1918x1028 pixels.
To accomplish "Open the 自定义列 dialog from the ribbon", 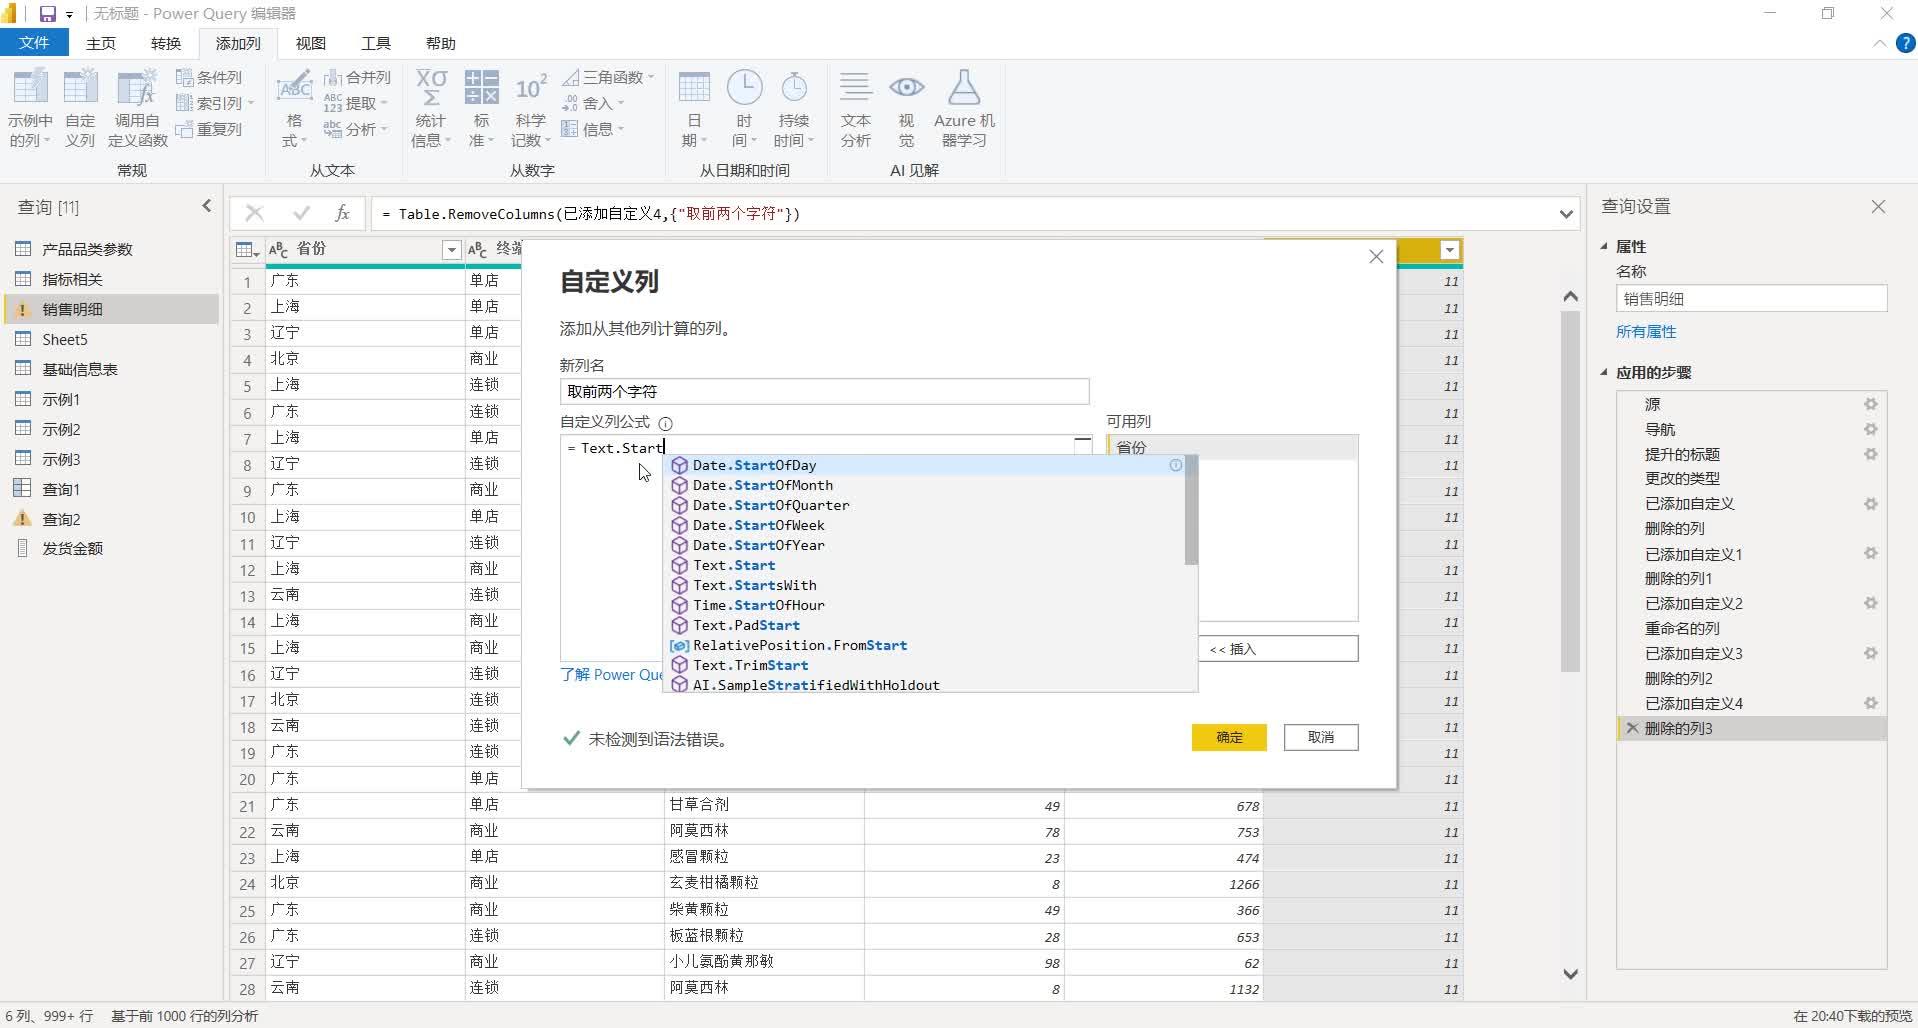I will coord(80,105).
